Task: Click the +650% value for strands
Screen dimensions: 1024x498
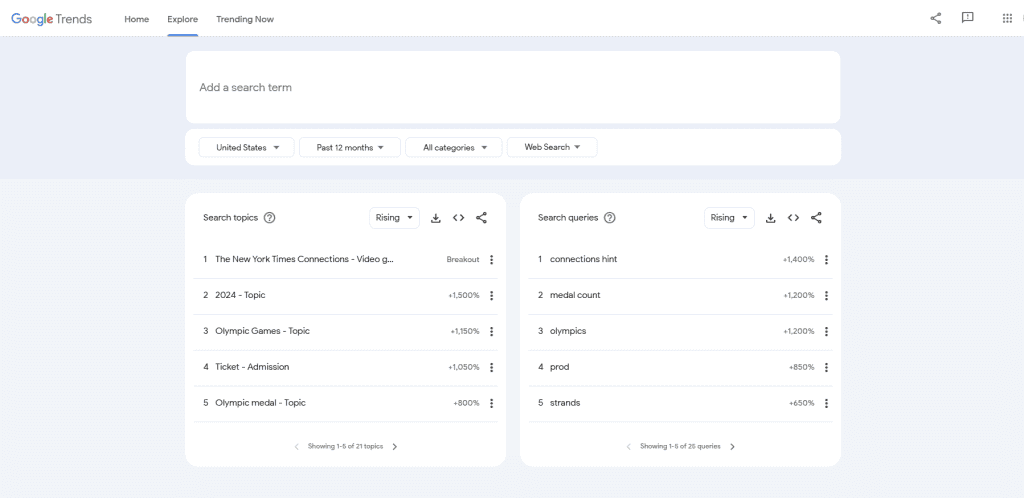Action: point(801,403)
